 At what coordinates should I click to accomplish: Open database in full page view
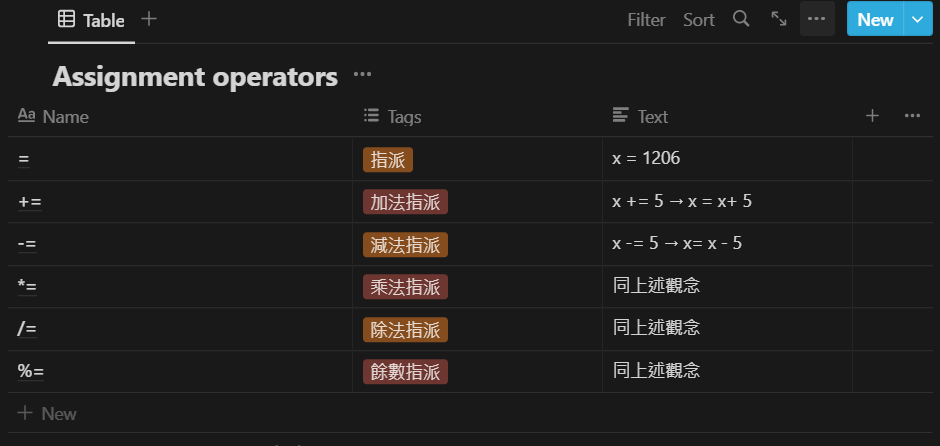(779, 19)
